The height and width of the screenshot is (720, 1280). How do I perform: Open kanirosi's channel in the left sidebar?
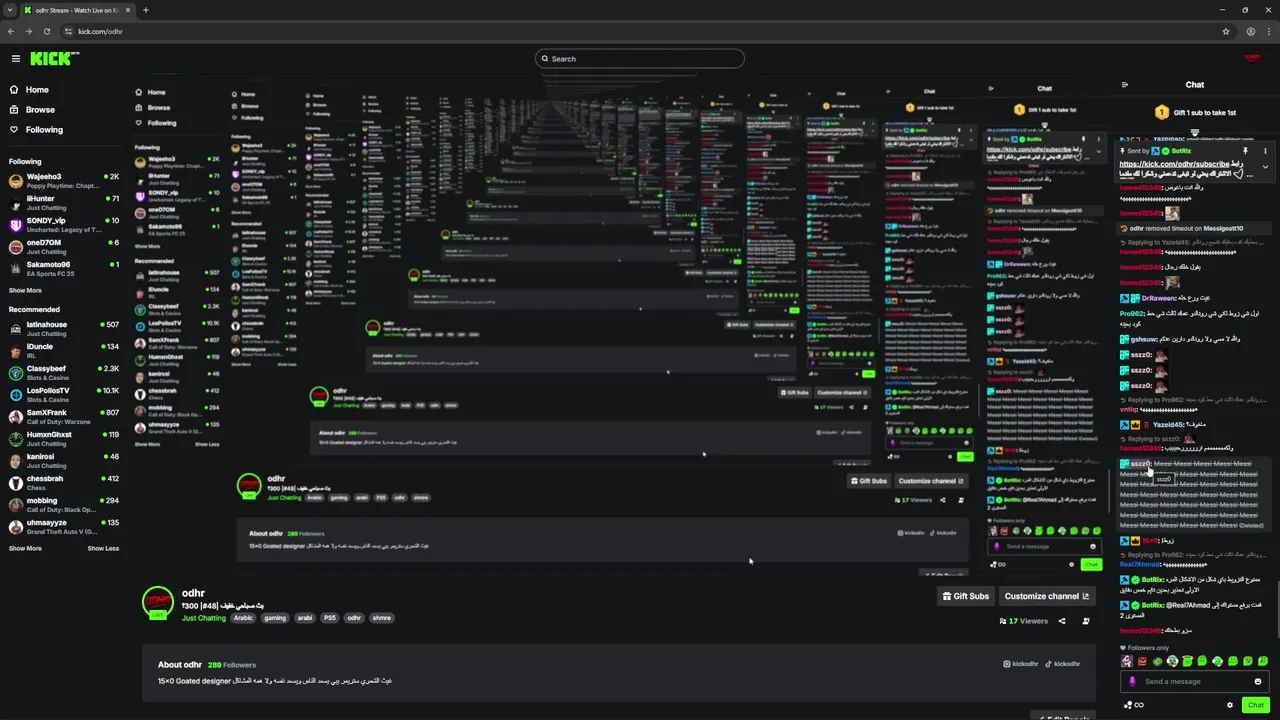[x=64, y=461]
